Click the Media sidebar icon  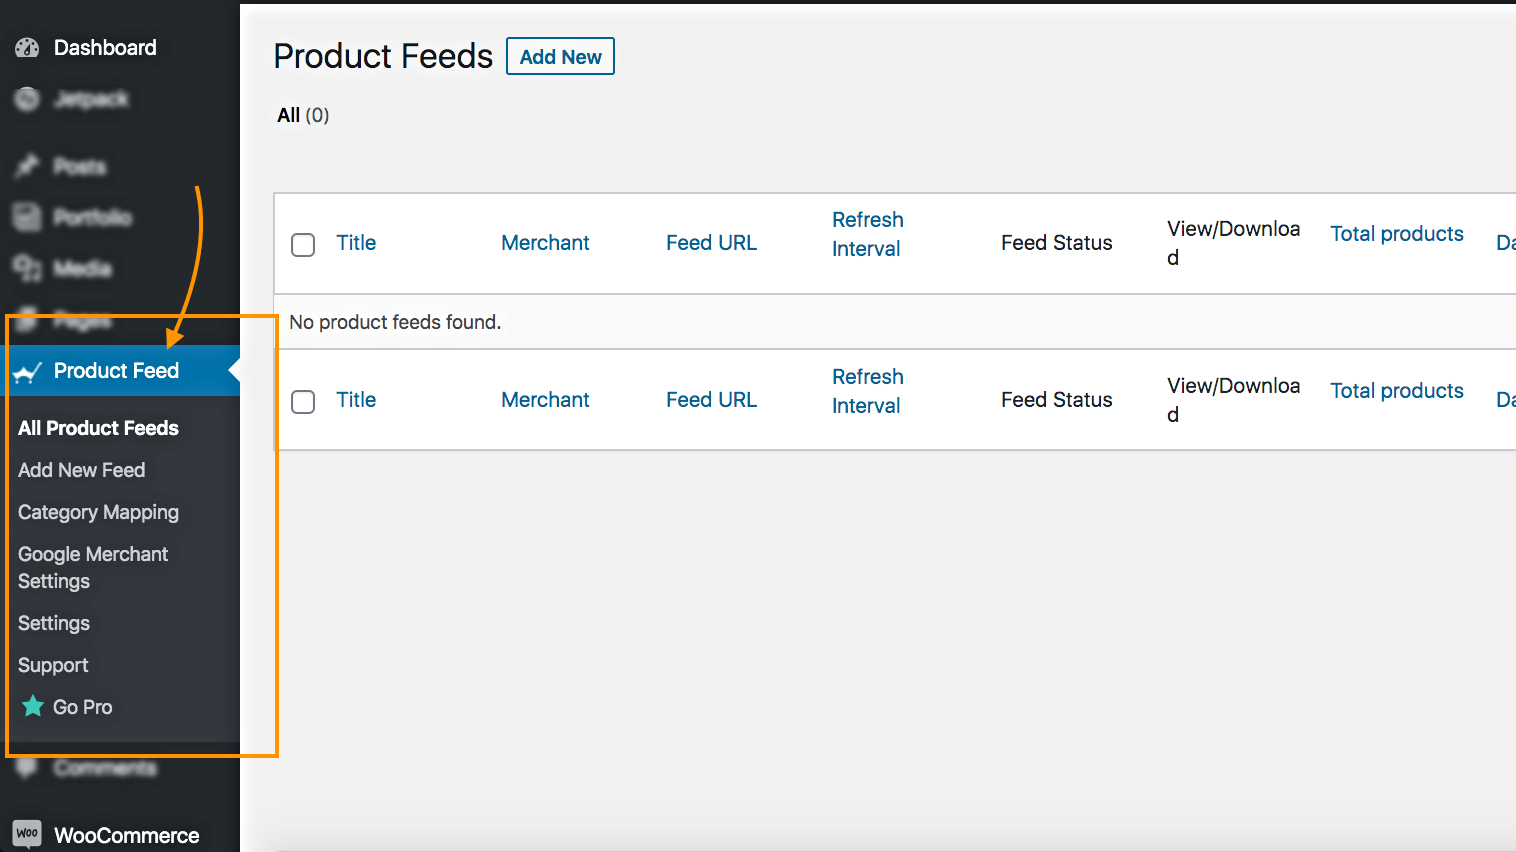click(27, 268)
